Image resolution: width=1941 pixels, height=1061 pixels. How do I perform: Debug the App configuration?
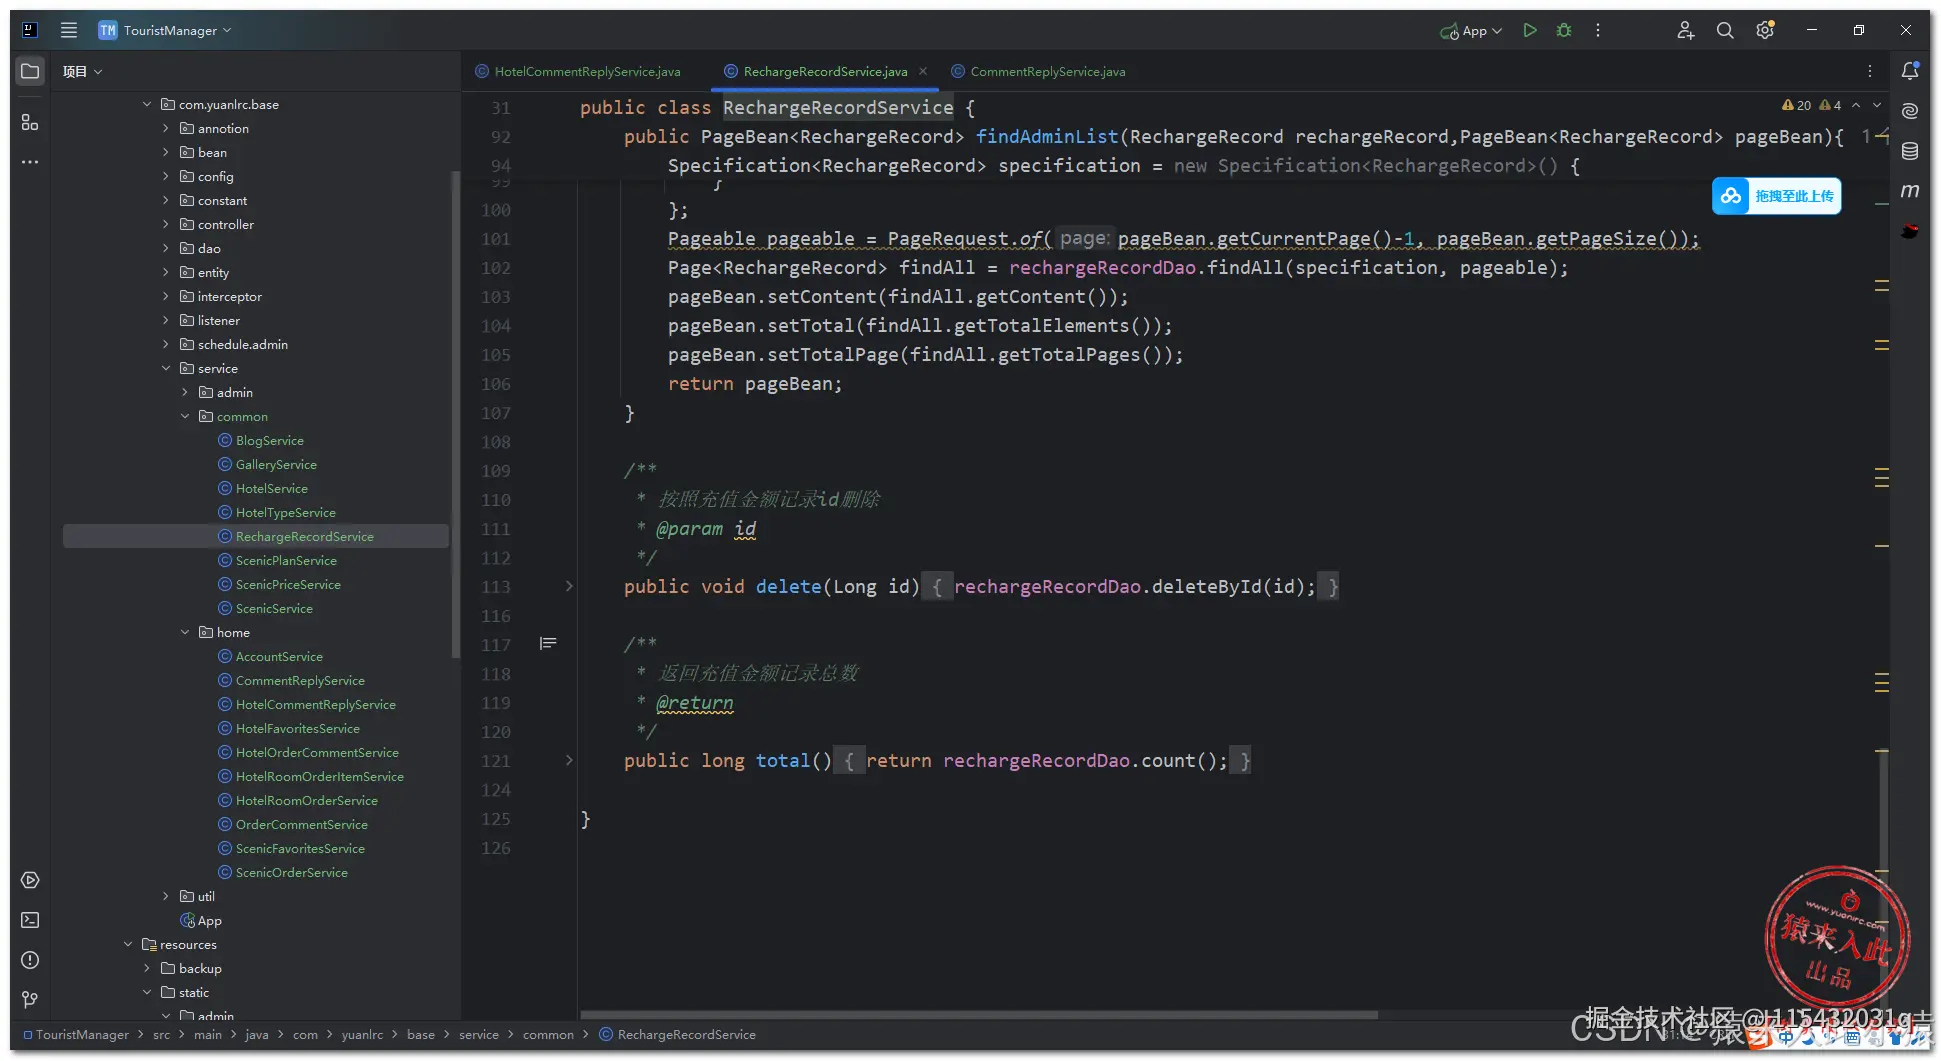1564,30
